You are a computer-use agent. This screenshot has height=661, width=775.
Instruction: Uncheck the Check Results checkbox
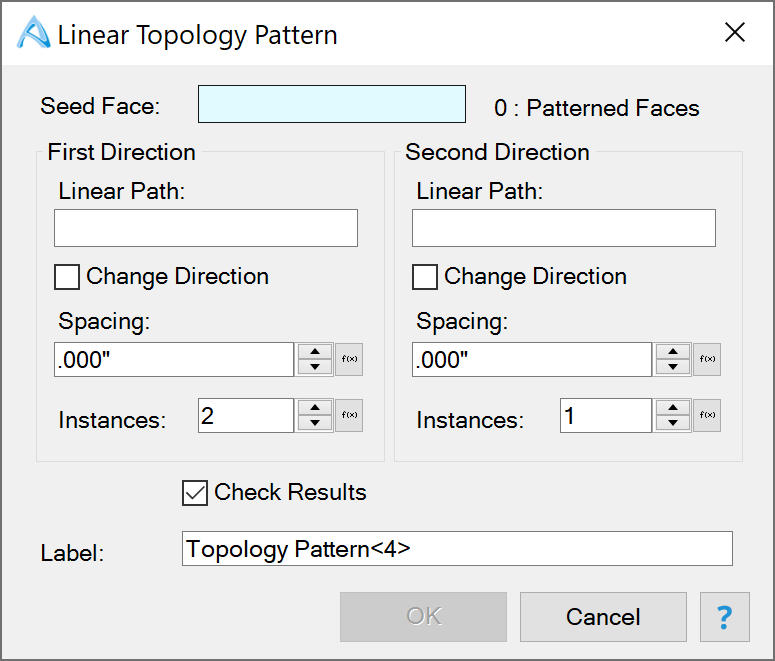[195, 492]
